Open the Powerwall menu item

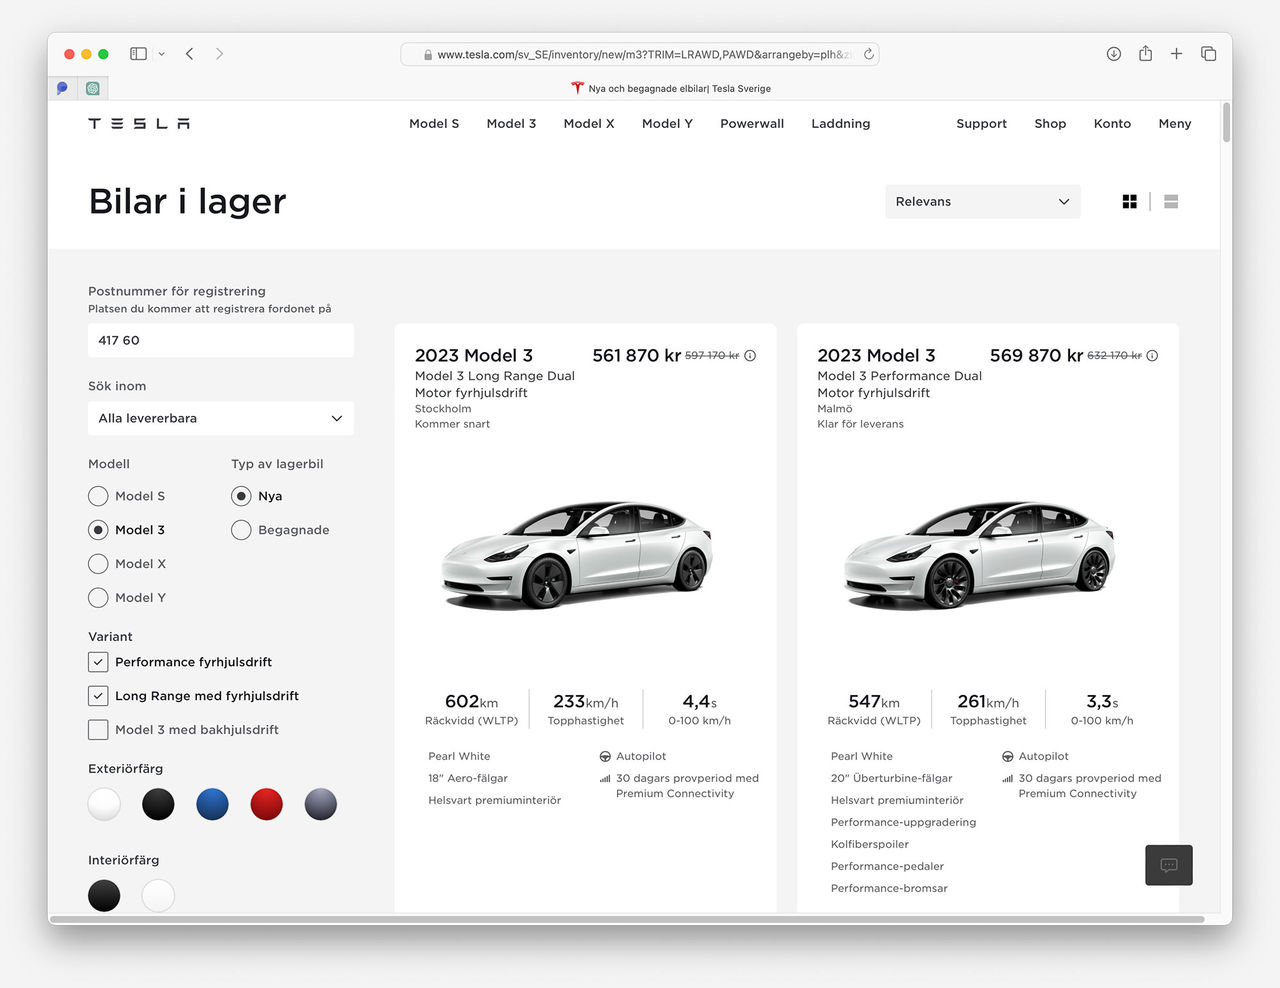751,123
